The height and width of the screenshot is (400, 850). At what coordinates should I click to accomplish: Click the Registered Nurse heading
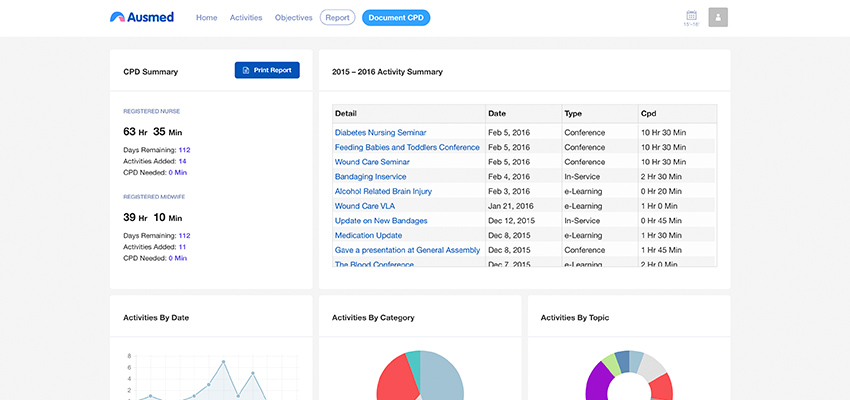coord(152,111)
